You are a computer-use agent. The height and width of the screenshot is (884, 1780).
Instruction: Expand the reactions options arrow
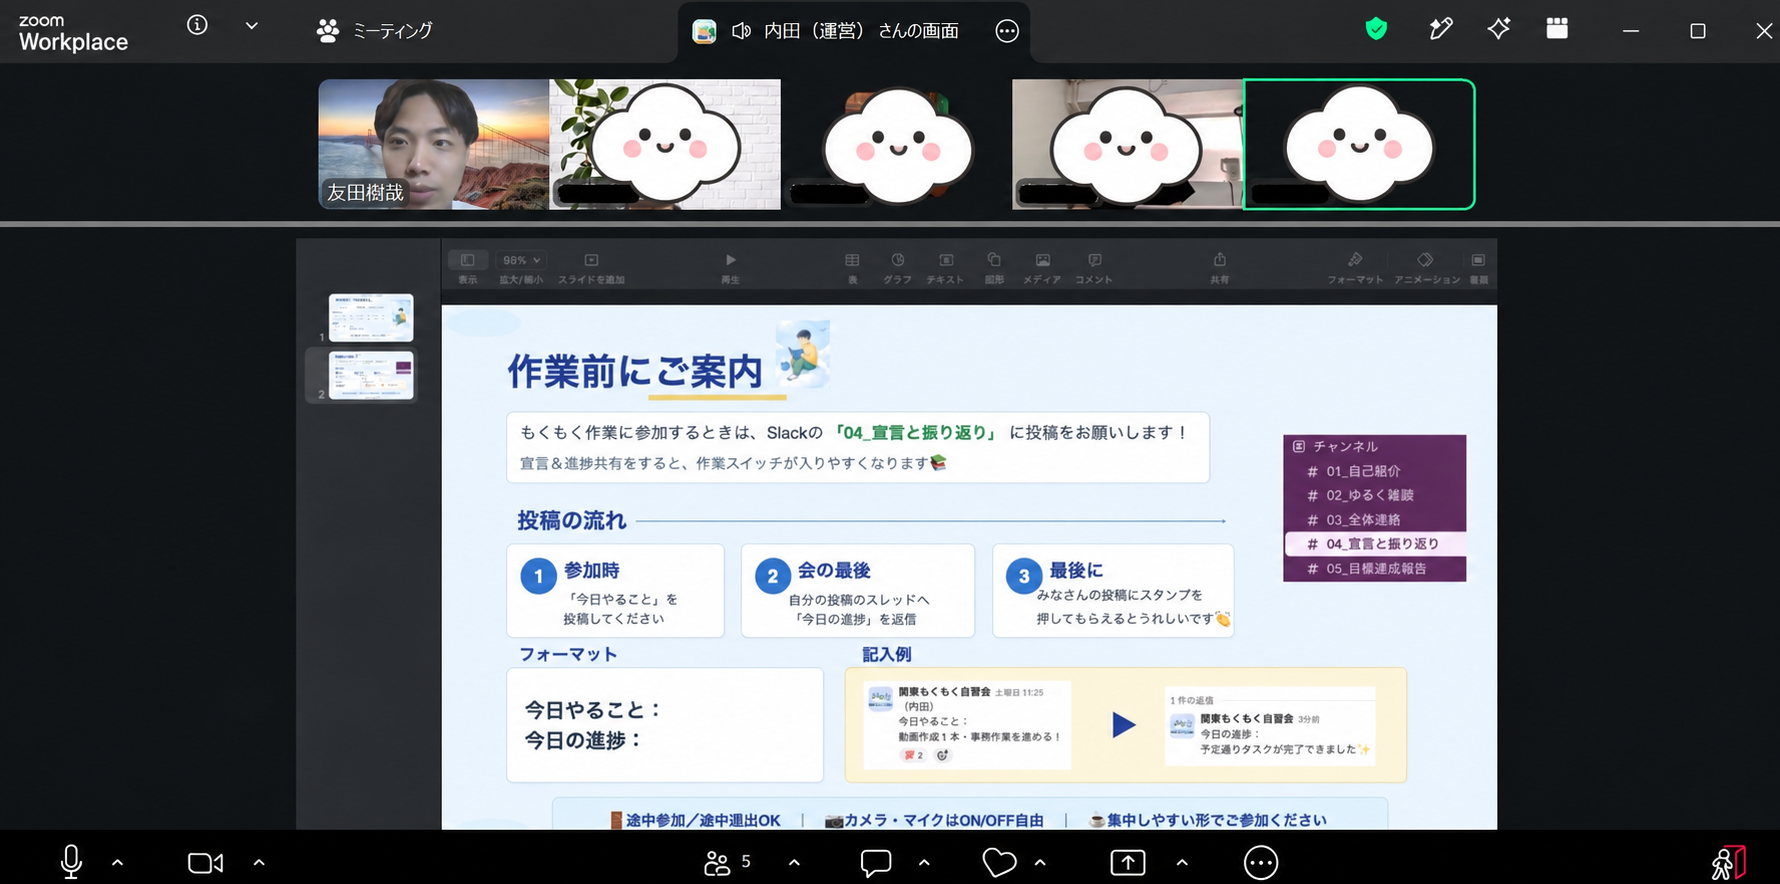pyautogui.click(x=1040, y=862)
